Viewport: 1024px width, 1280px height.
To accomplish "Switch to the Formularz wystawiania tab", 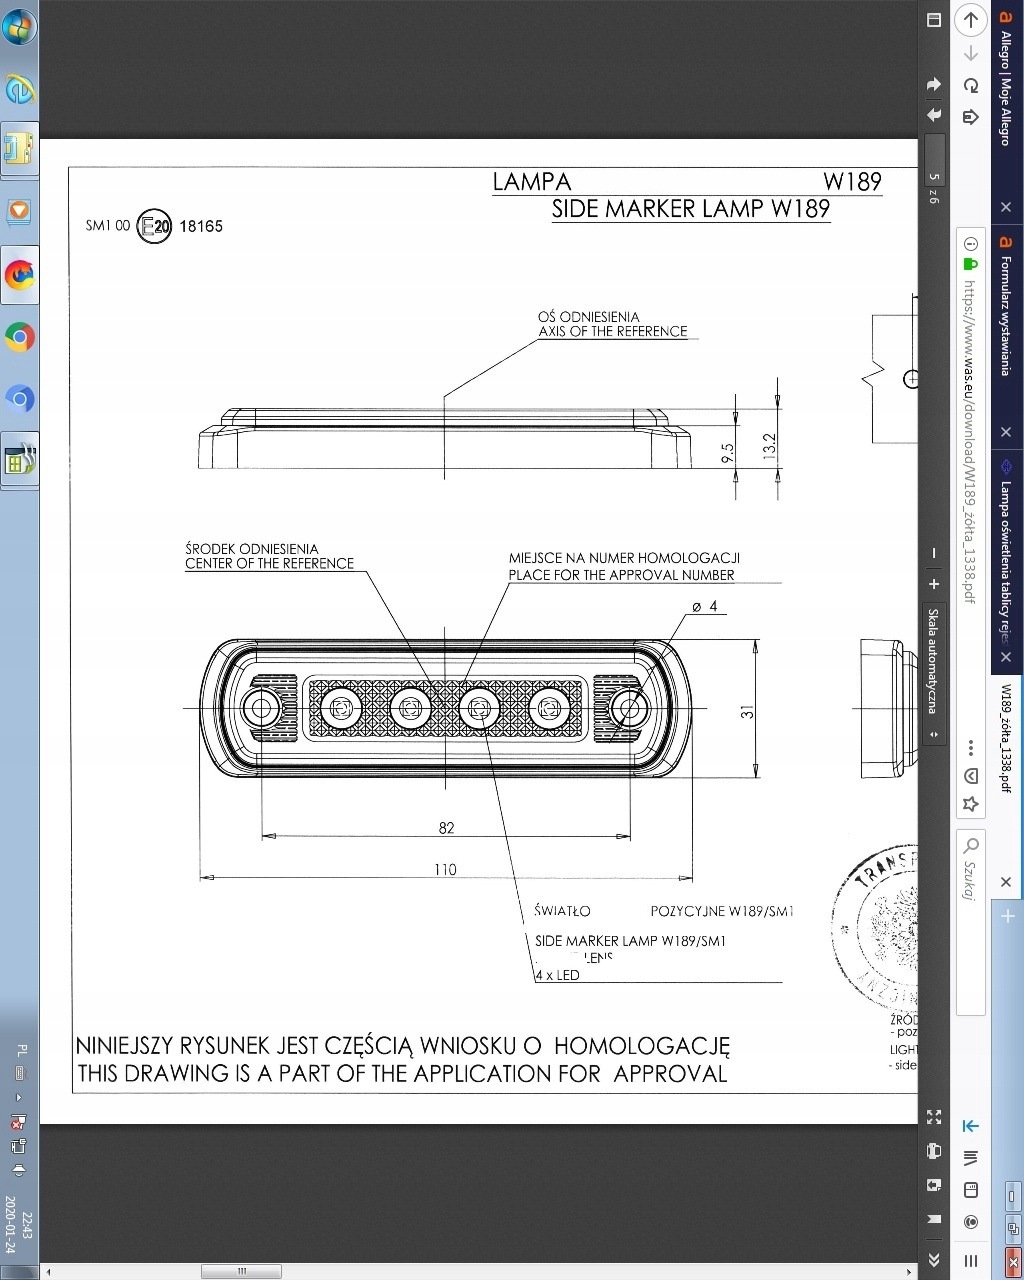I will [1007, 338].
